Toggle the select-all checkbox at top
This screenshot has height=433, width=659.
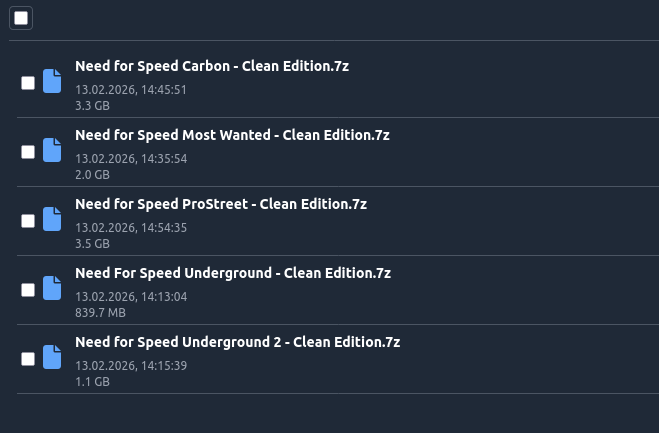(x=21, y=18)
